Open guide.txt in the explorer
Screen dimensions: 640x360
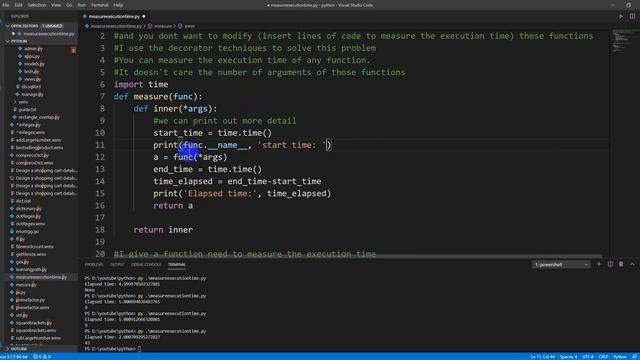pos(27,109)
